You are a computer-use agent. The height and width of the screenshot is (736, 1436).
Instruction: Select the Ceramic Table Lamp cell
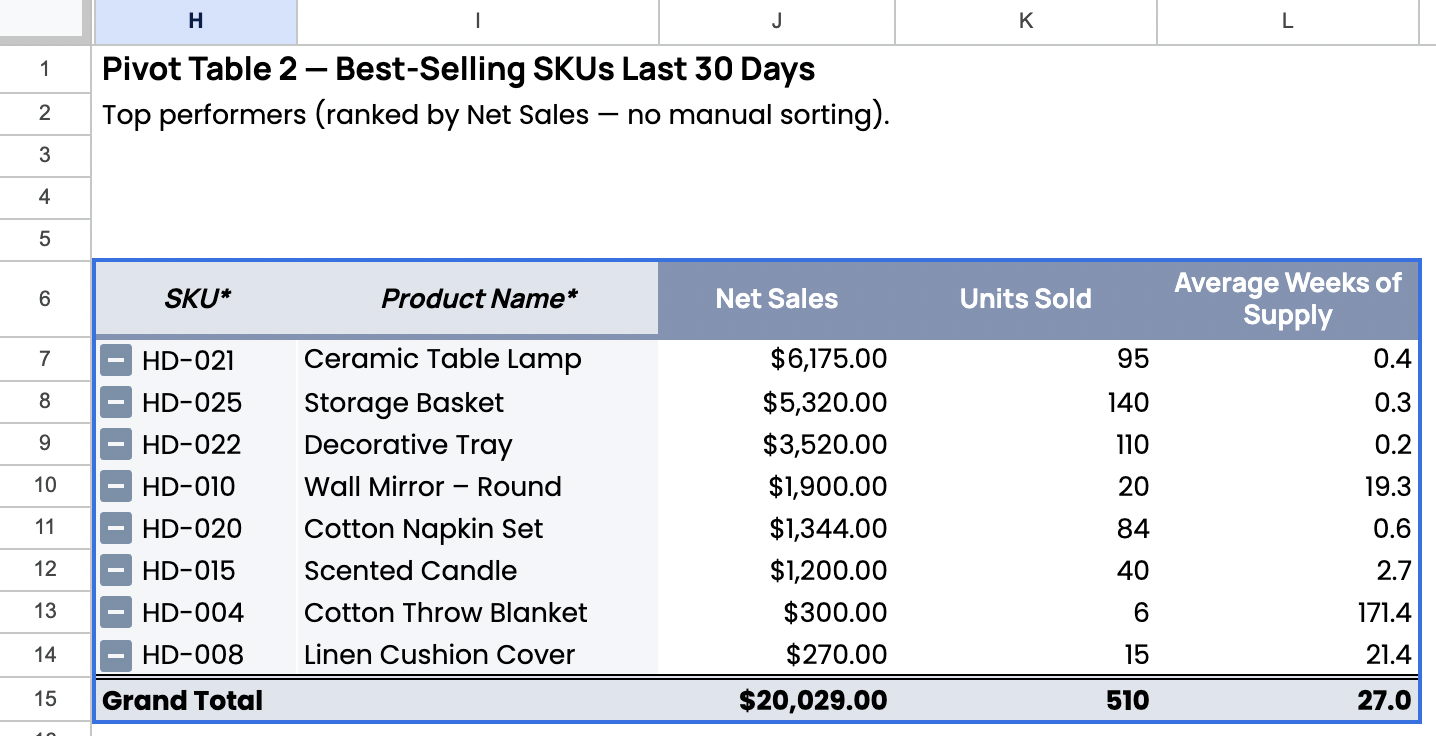443,360
